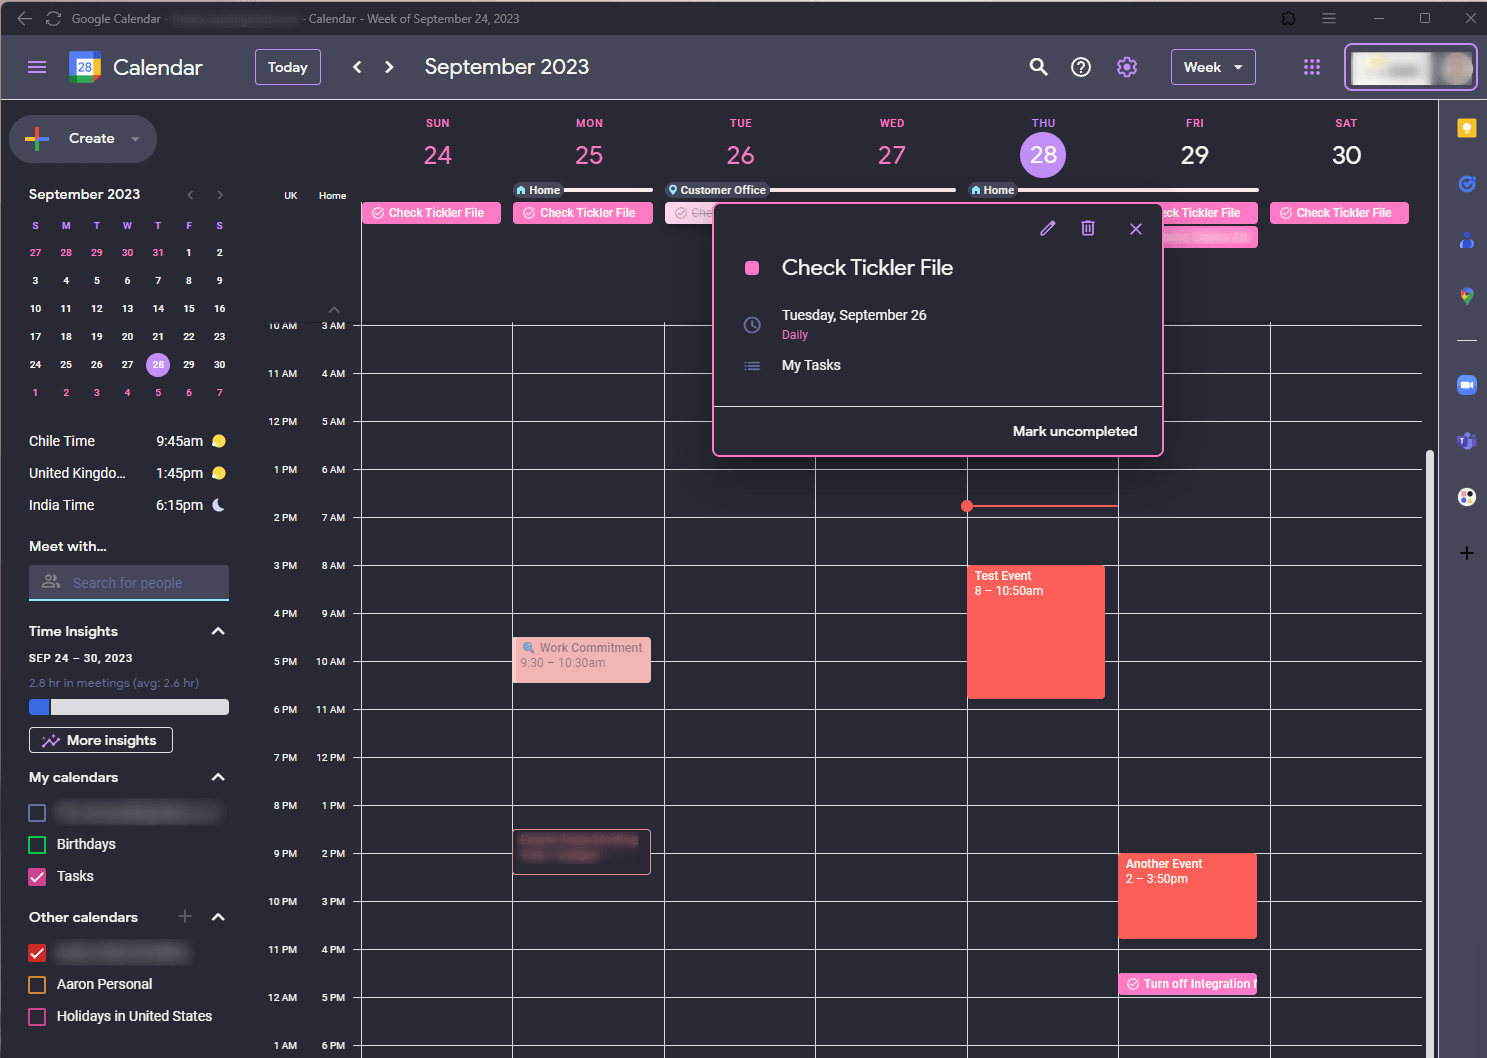Open Google Maps in the side panel

tap(1466, 296)
